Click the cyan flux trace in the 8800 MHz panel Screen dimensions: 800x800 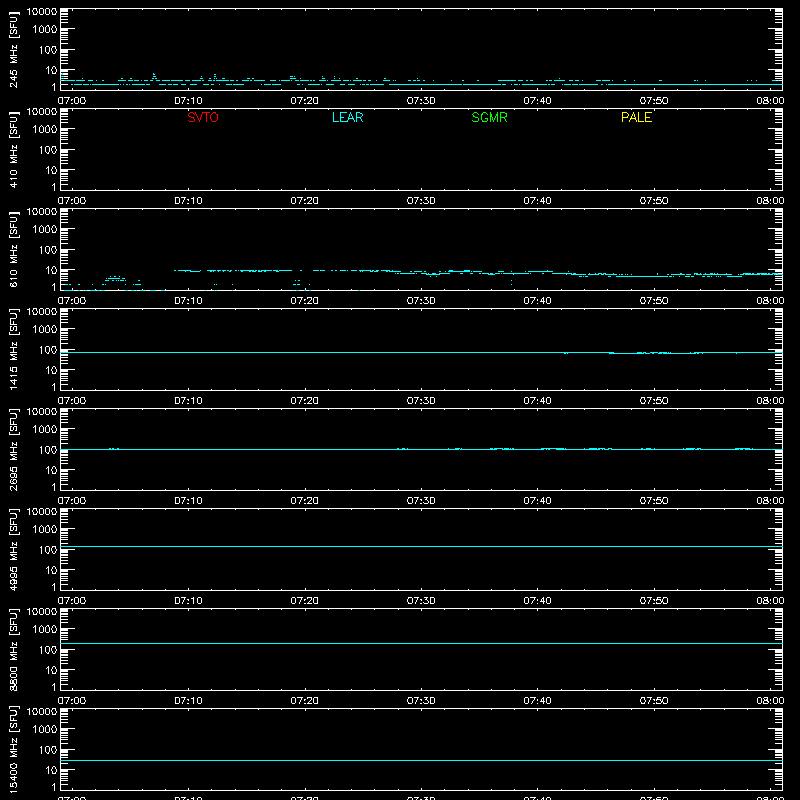click(x=421, y=643)
